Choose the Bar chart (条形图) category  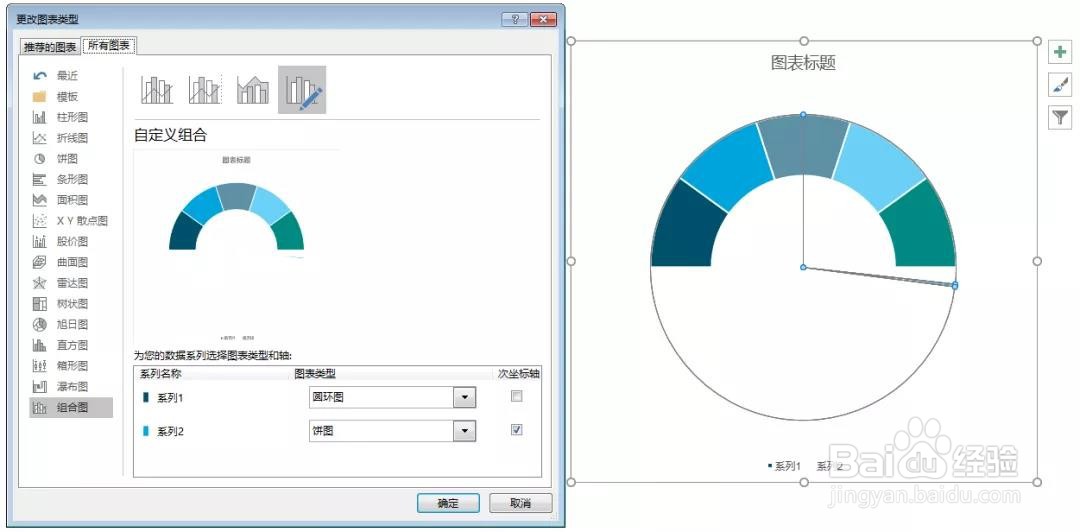click(x=62, y=179)
